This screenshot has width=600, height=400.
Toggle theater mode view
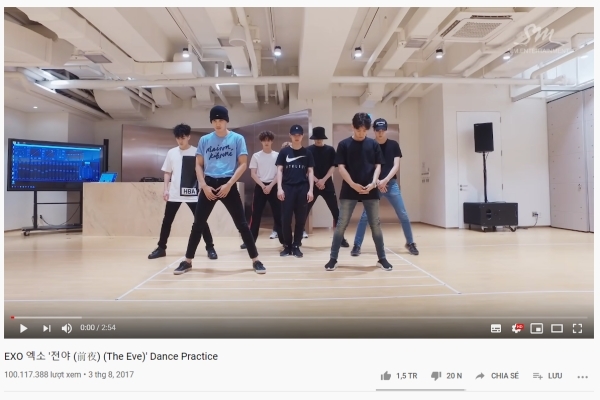tap(557, 328)
